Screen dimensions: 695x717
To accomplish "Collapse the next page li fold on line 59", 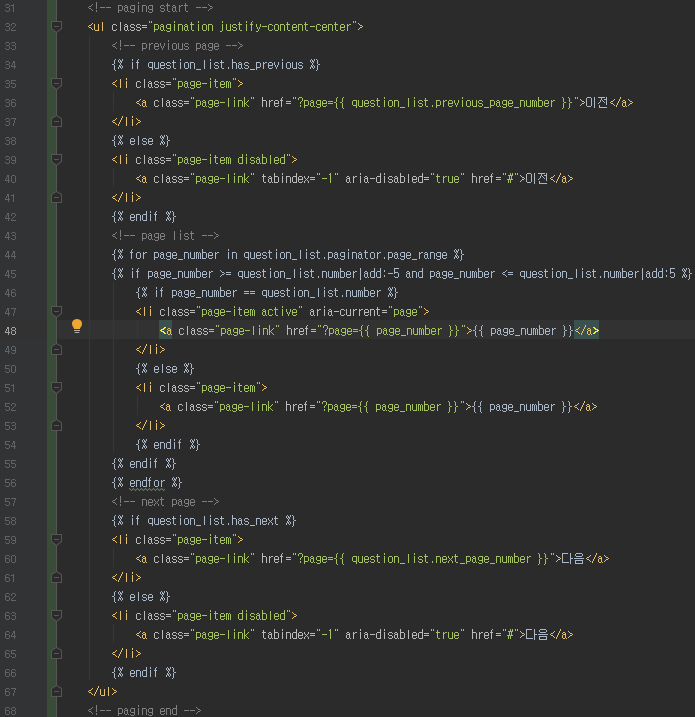I will (57, 540).
